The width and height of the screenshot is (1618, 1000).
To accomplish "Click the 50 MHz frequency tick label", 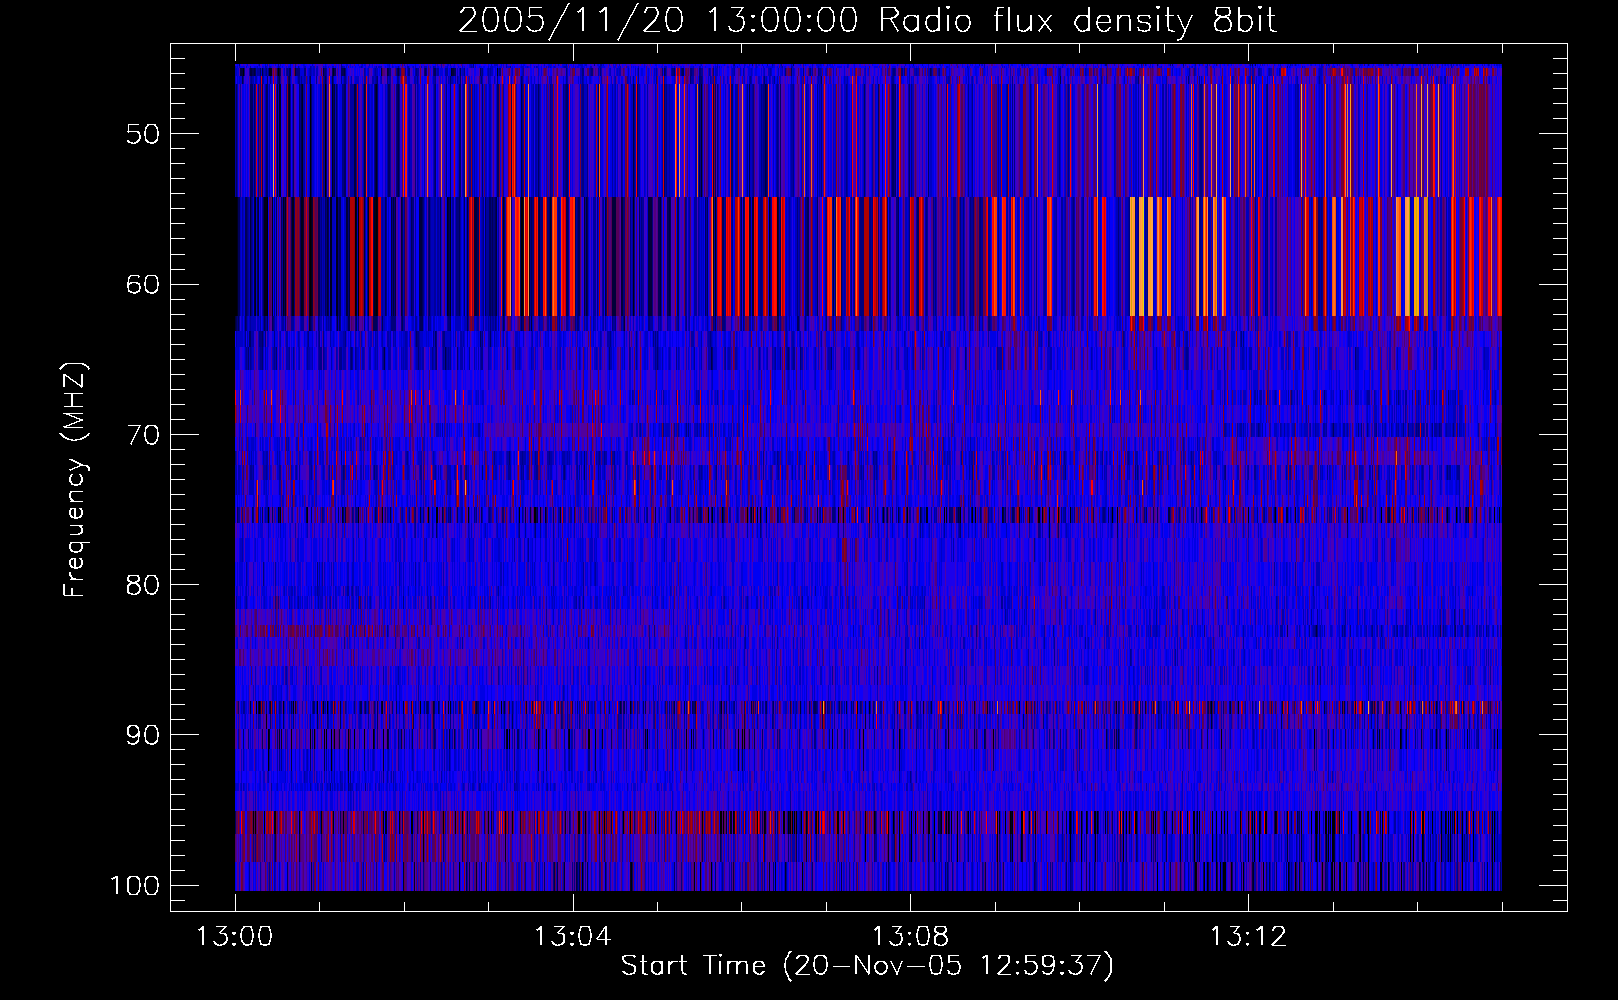I will [142, 134].
